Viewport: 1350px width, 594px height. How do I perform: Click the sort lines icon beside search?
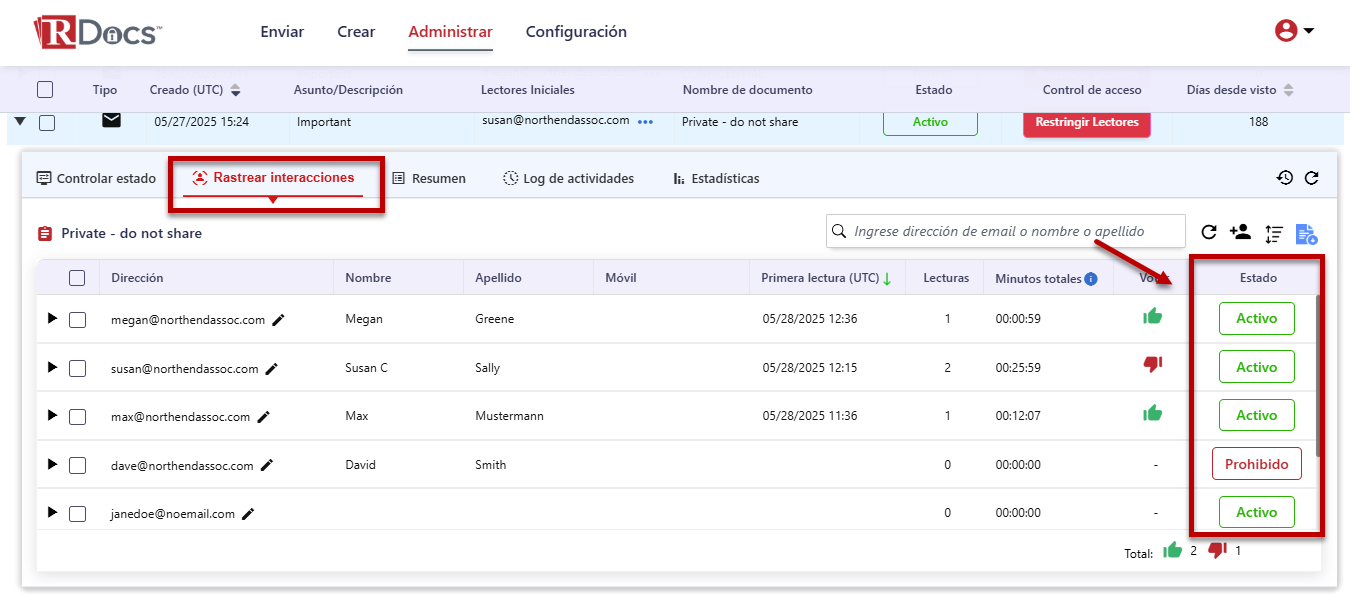(1273, 234)
